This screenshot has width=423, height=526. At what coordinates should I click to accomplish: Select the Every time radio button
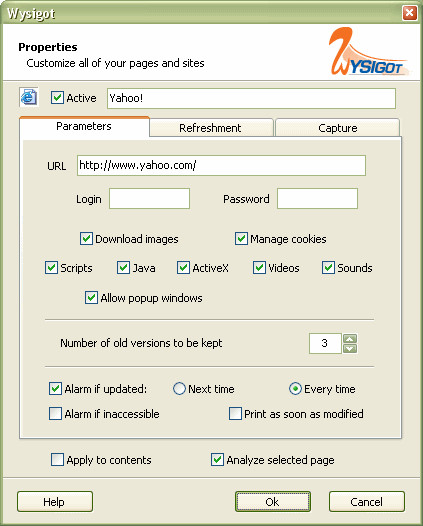tap(295, 388)
